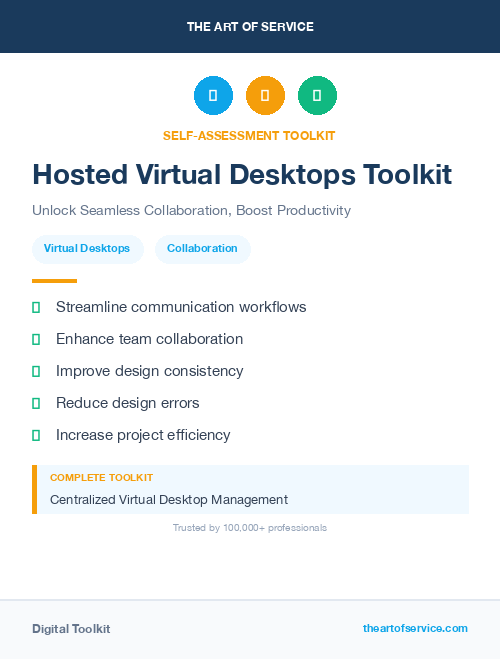Click the blue circle icon

213,95
